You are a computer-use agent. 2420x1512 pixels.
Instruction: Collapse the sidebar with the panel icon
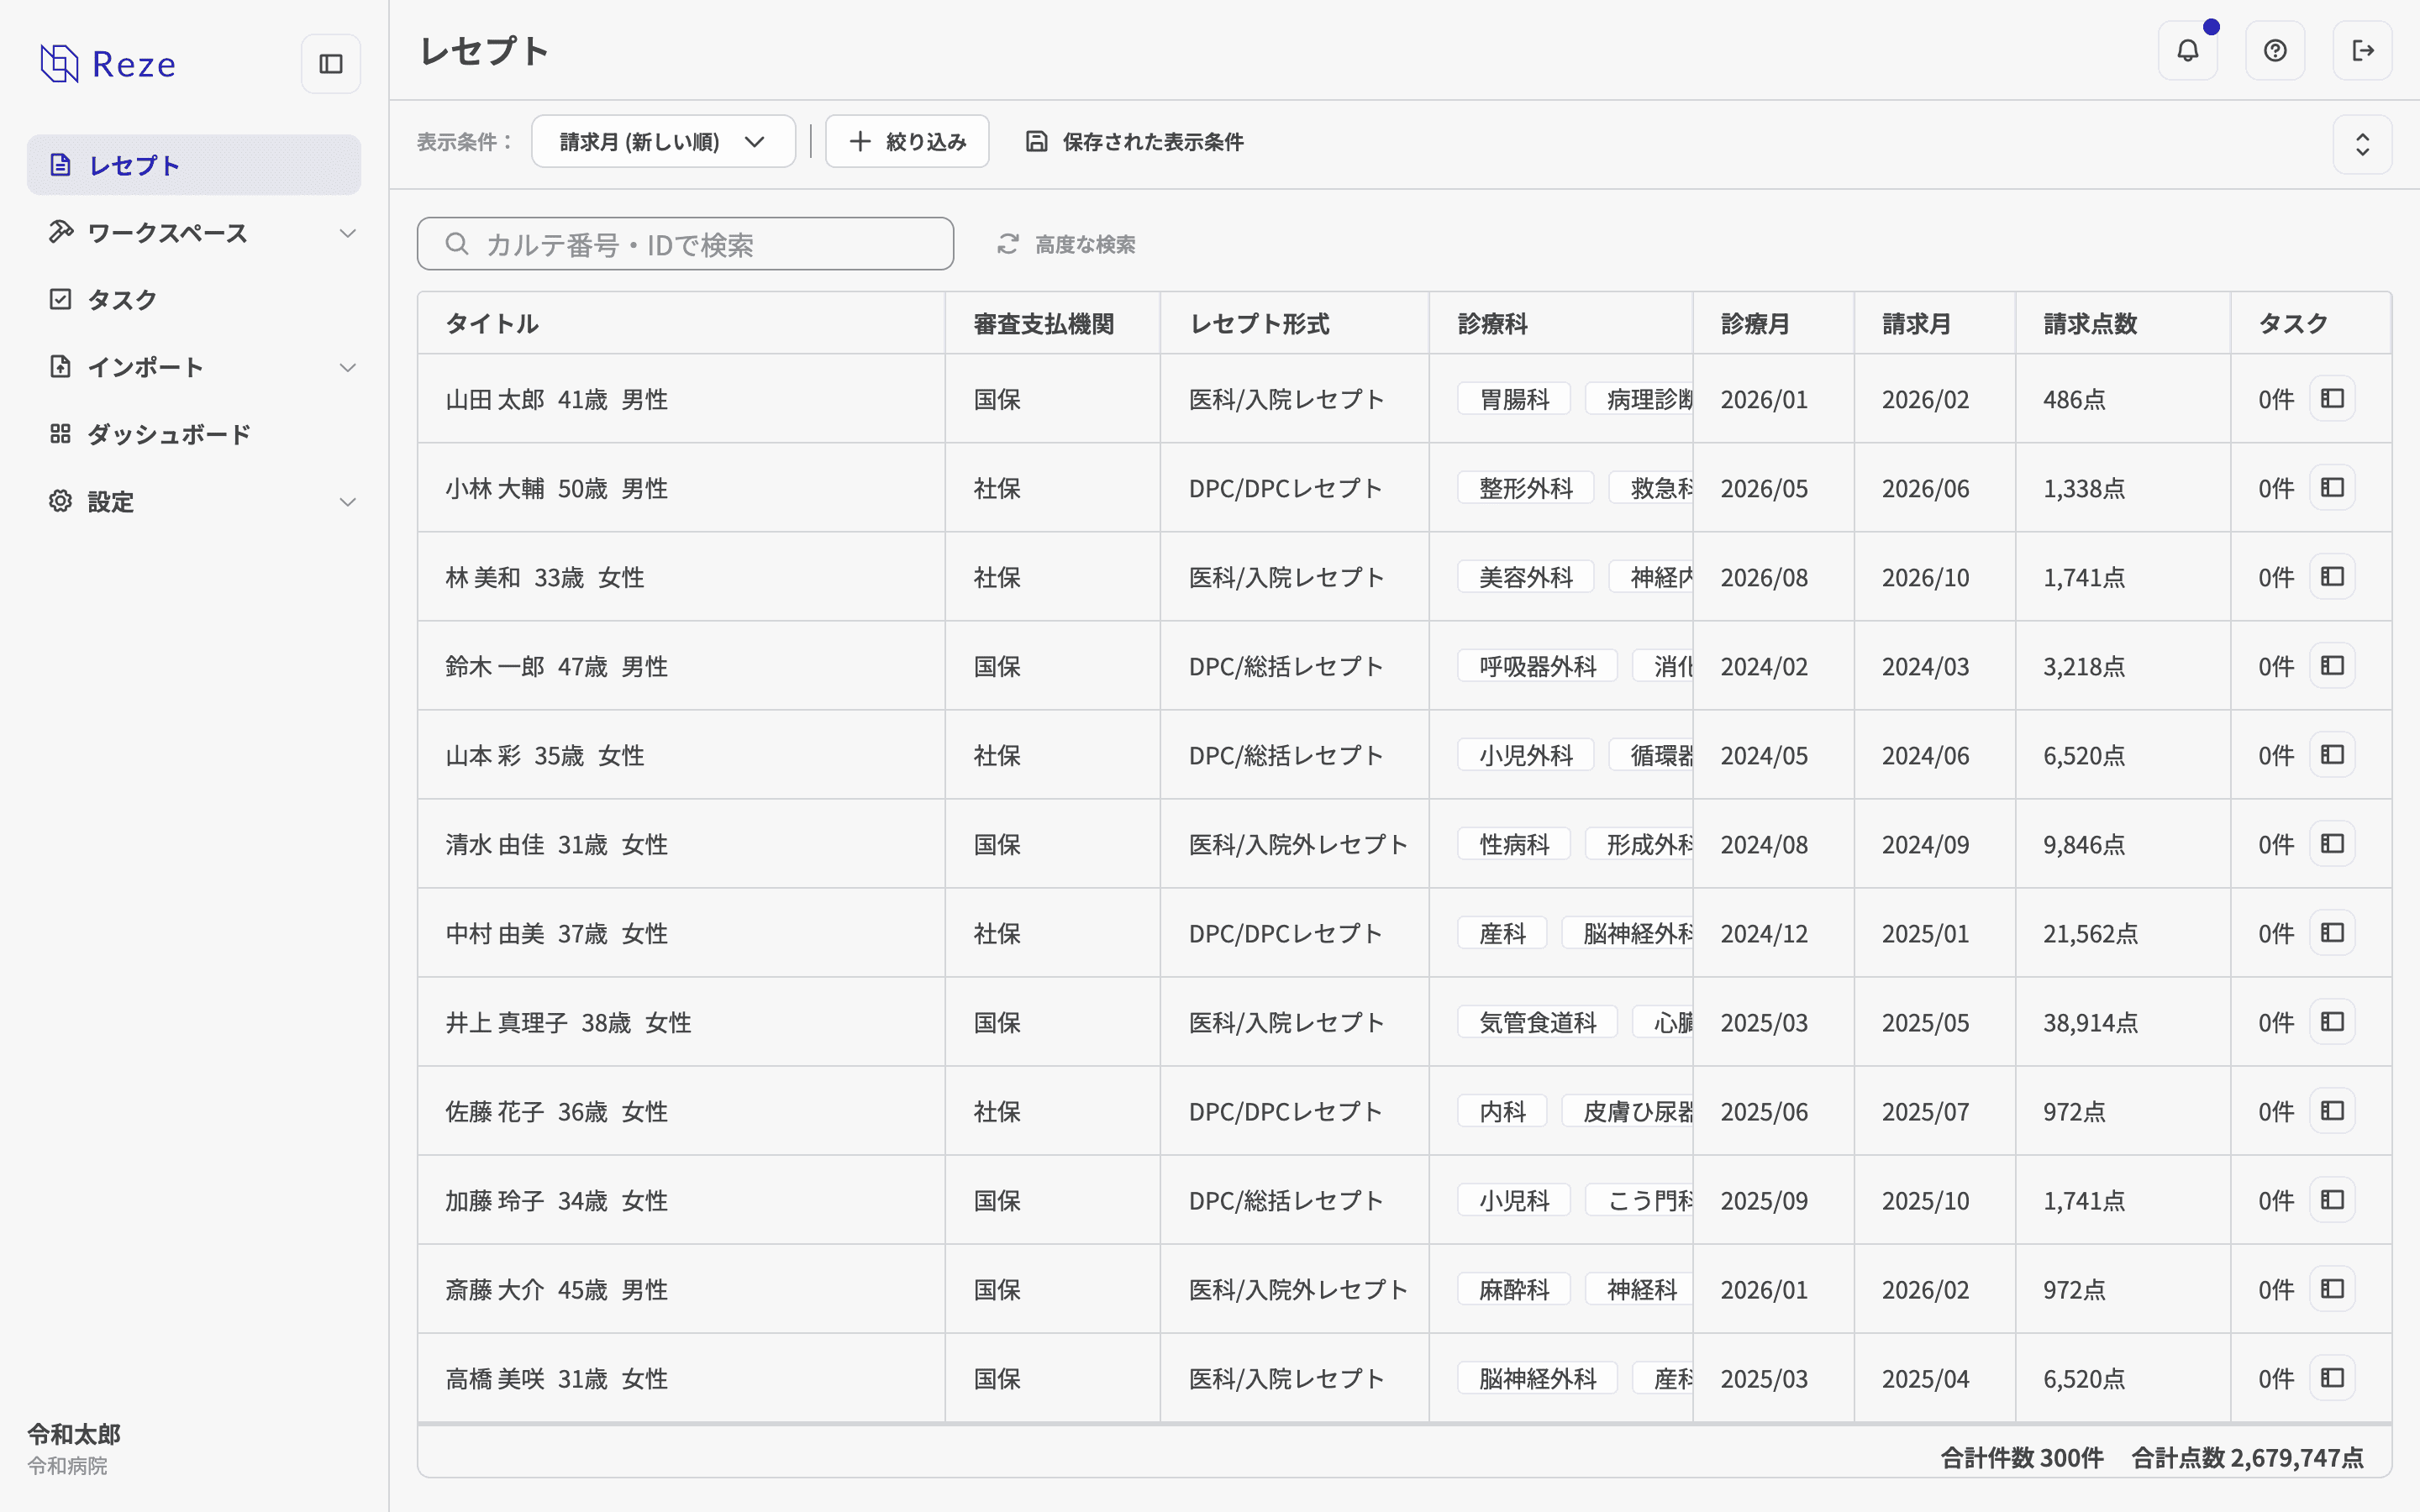331,64
